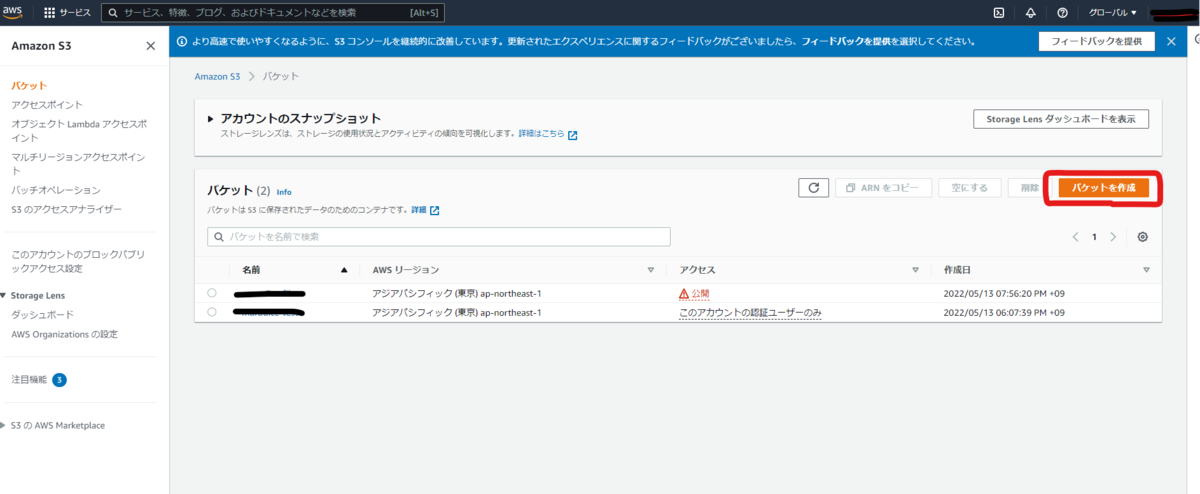Click date 2022/05/13 07:56:20 PM +09

point(1004,294)
